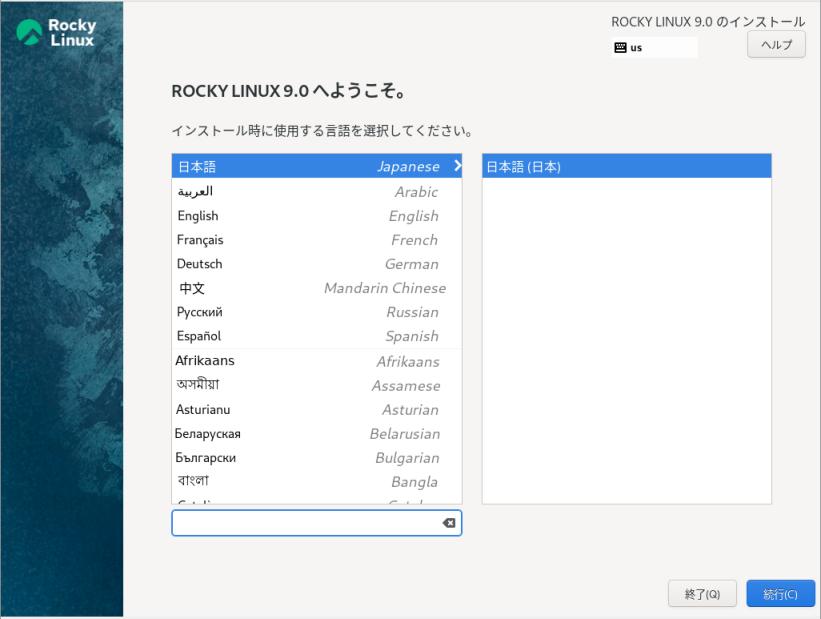Select the 日本語 Japanese language row
This screenshot has width=821, height=619.
[316, 167]
